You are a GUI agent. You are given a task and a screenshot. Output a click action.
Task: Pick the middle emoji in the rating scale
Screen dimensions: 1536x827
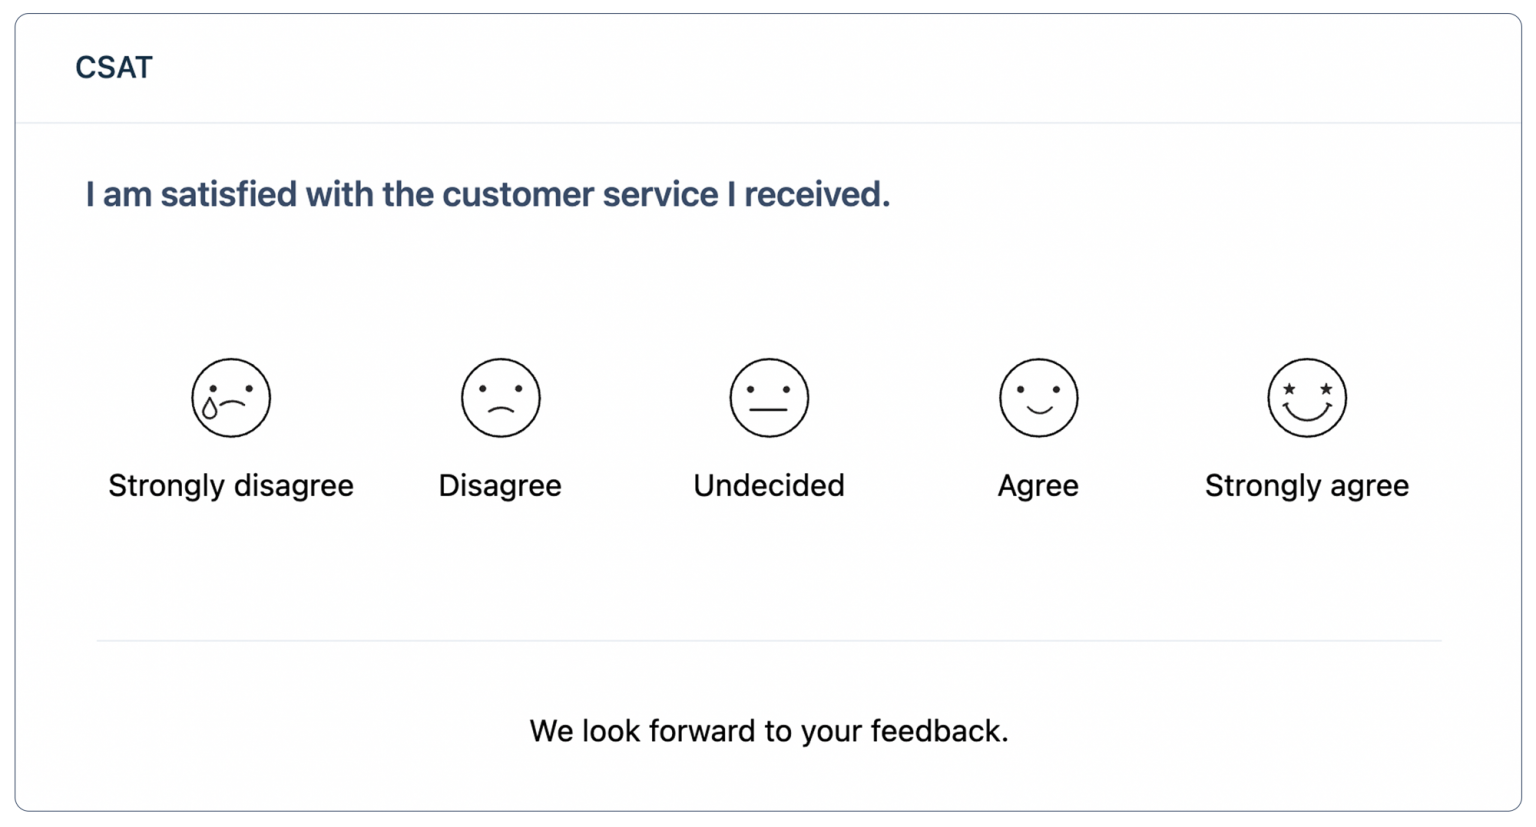click(x=769, y=397)
